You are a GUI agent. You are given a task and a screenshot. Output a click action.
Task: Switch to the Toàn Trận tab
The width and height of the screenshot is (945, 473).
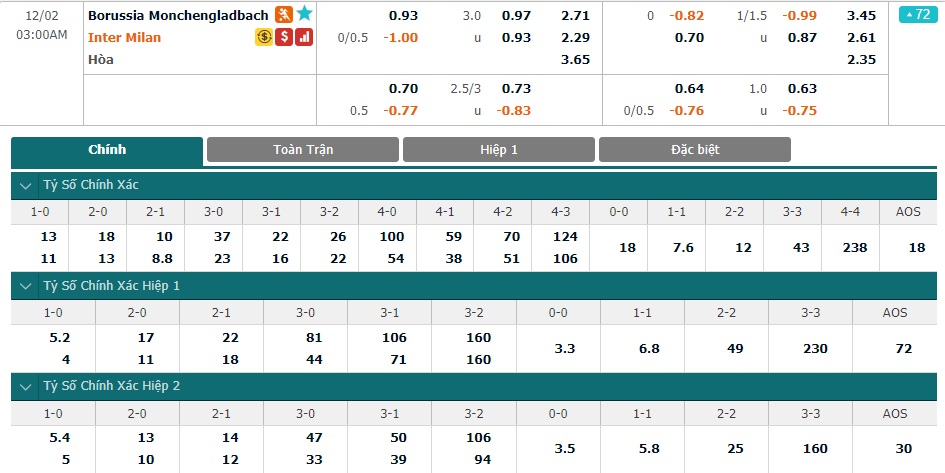[303, 150]
